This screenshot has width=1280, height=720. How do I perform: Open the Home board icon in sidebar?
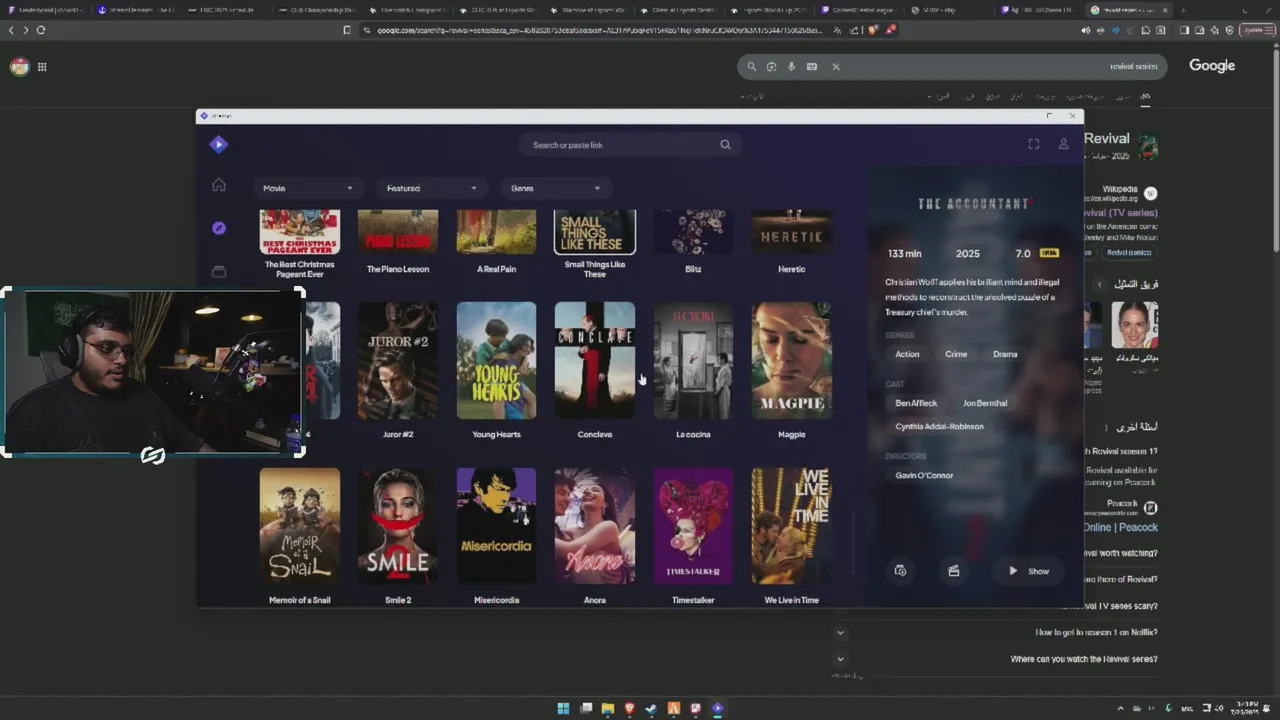(x=219, y=185)
